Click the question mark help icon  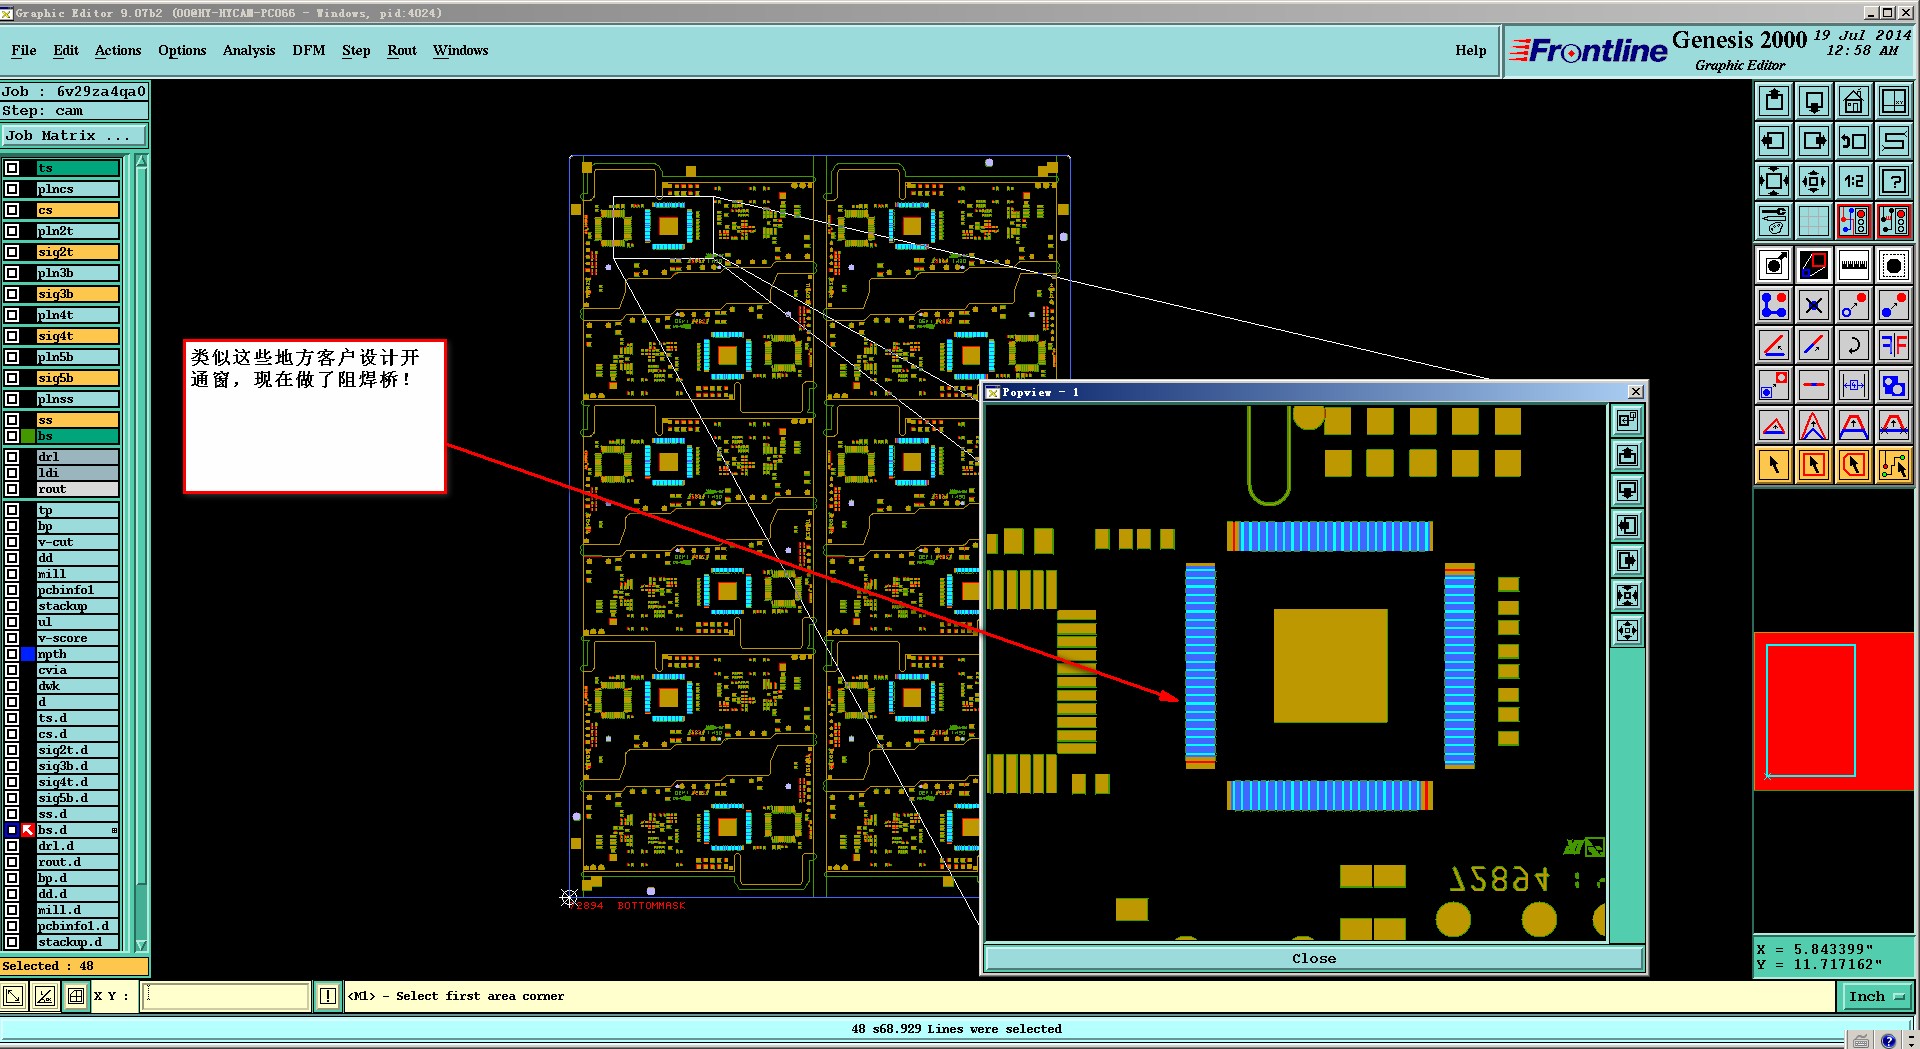(1894, 181)
